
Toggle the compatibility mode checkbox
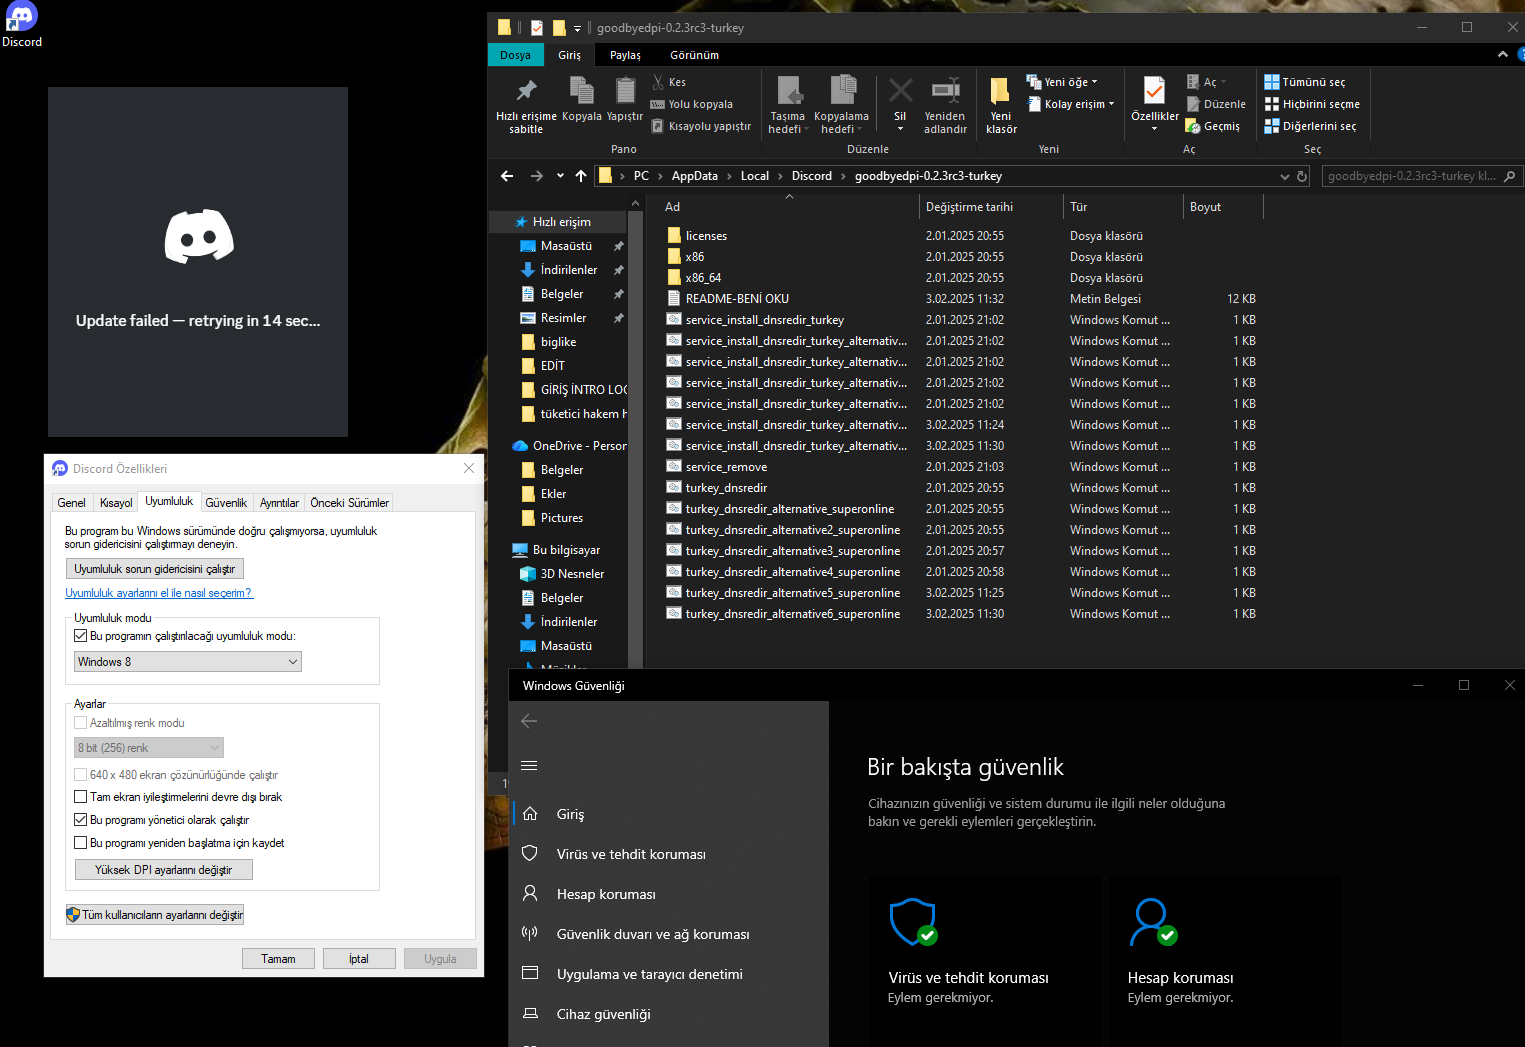pos(81,636)
